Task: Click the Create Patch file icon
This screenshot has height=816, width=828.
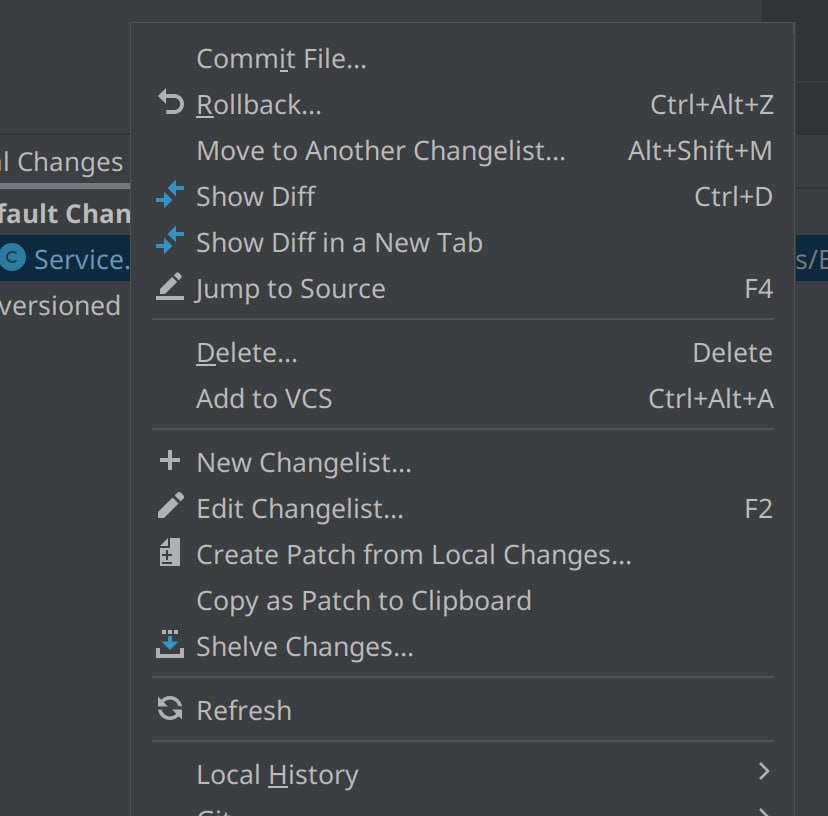Action: [170, 552]
